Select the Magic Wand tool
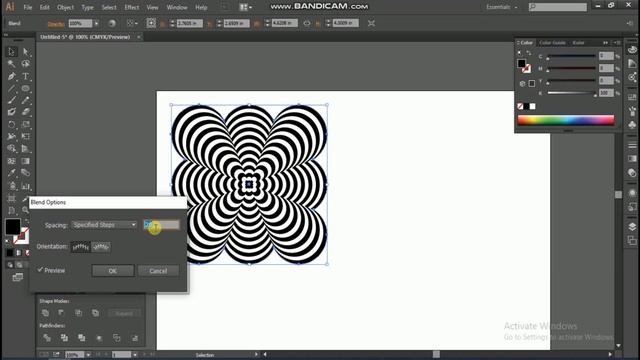Image resolution: width=640 pixels, height=360 pixels. click(x=11, y=64)
